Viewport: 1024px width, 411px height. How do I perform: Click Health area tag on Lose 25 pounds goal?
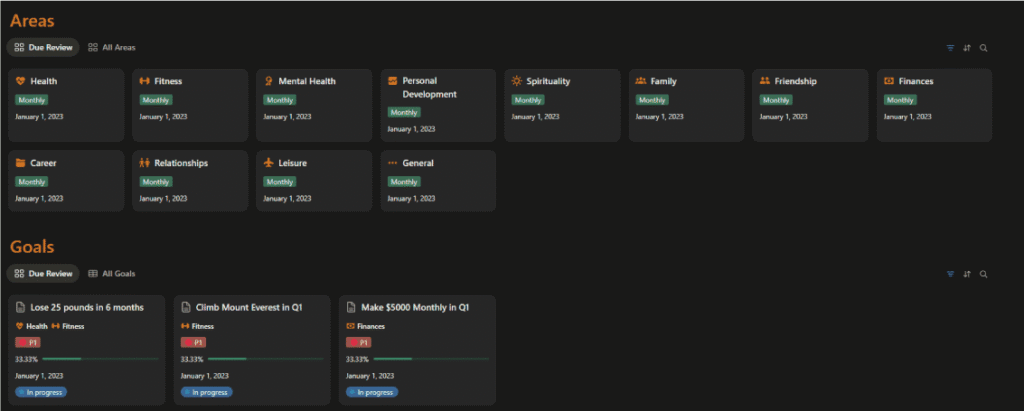pos(31,326)
